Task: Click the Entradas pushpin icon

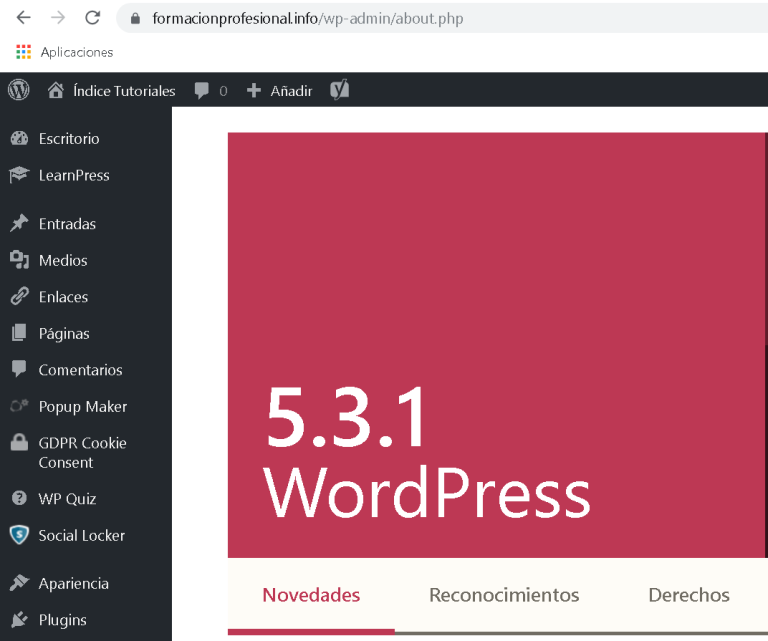Action: [x=19, y=223]
